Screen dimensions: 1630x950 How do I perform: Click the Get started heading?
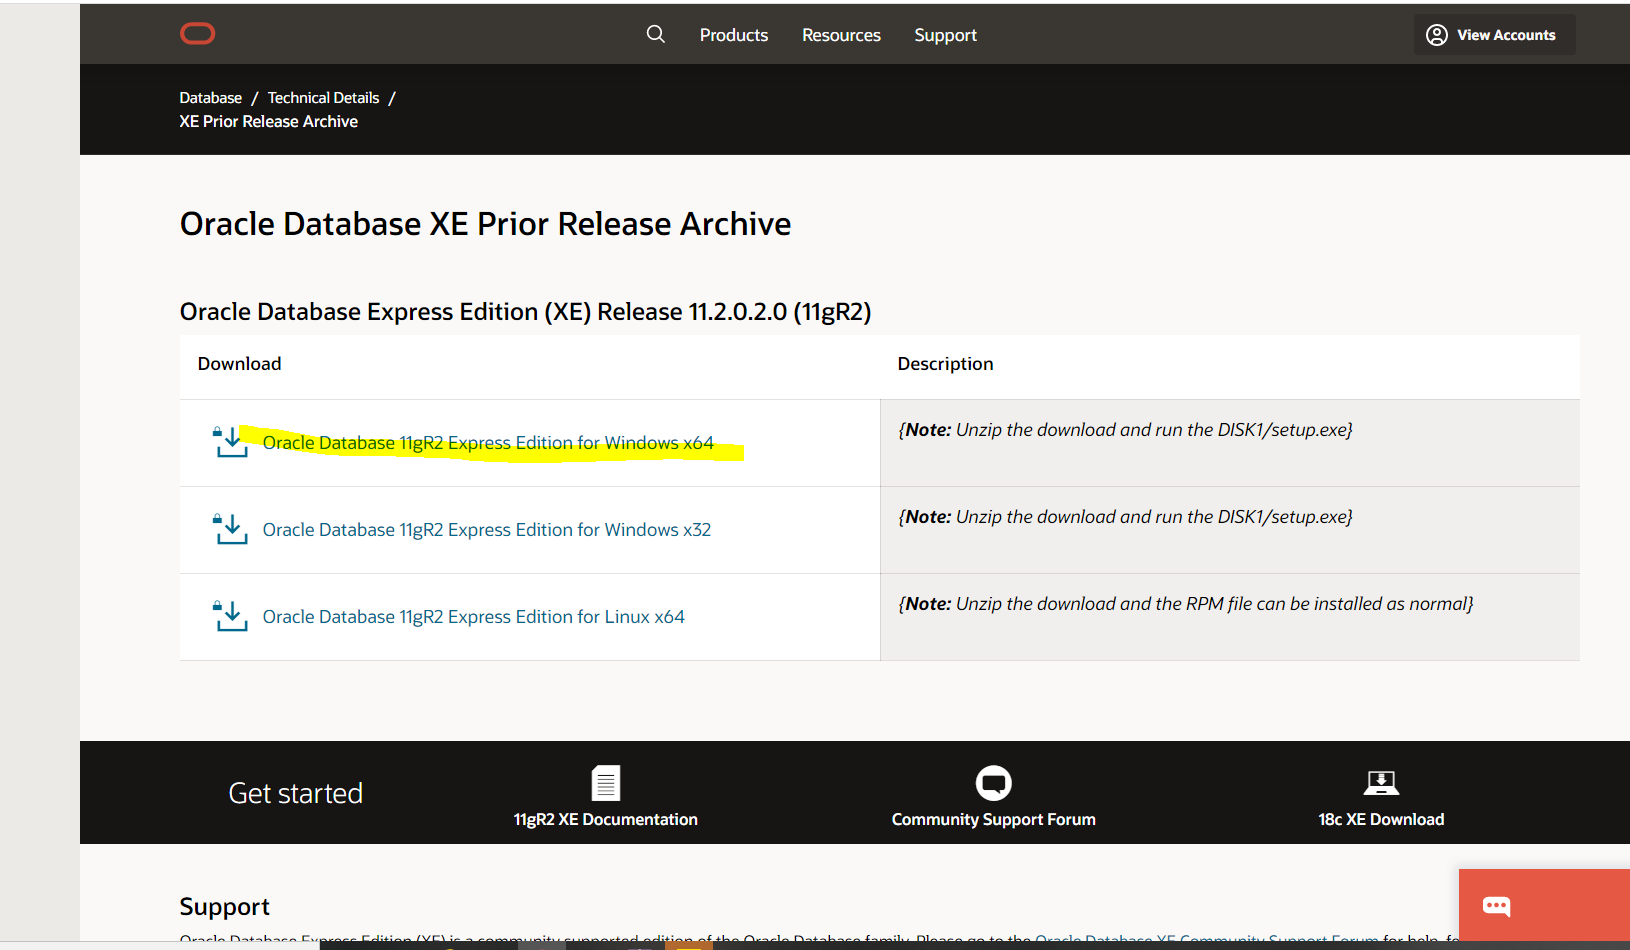(296, 793)
